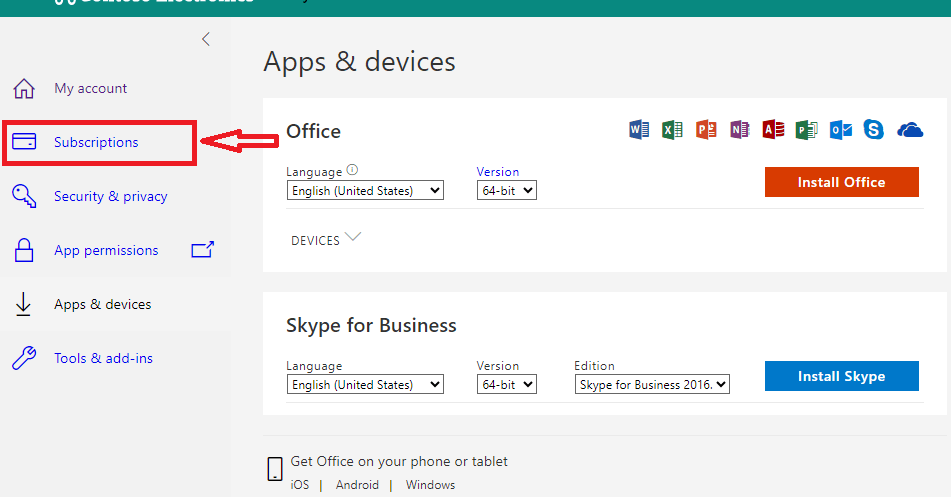Click the OneDrive cloud icon
951x497 pixels.
click(x=910, y=130)
